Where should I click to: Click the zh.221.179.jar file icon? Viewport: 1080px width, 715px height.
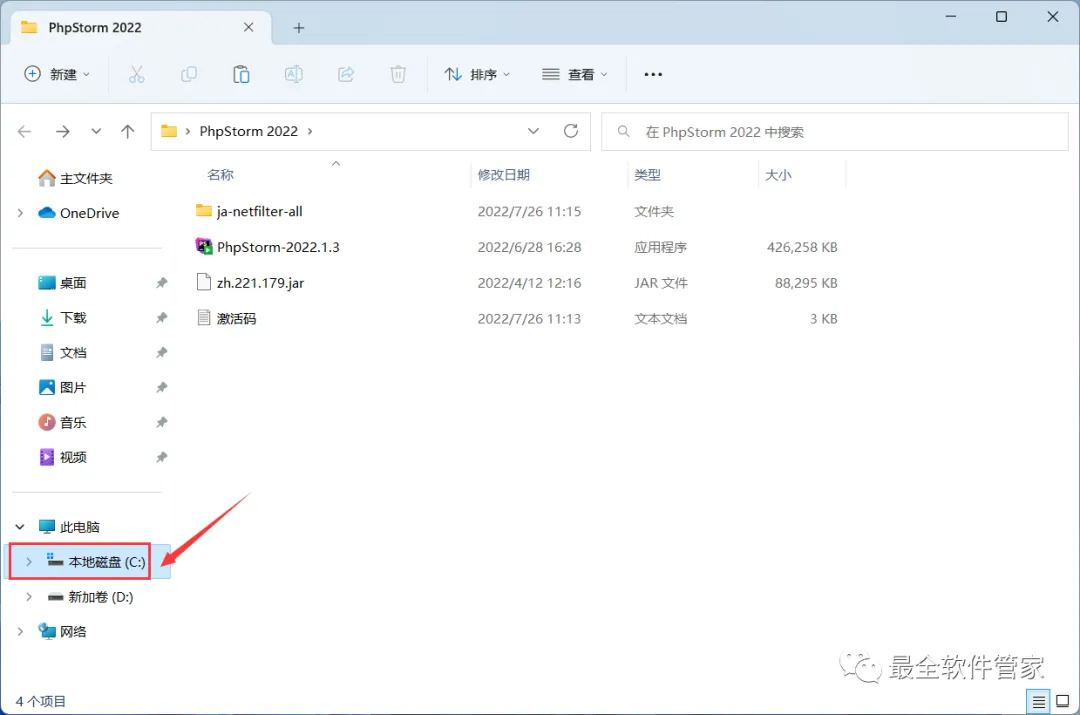204,282
